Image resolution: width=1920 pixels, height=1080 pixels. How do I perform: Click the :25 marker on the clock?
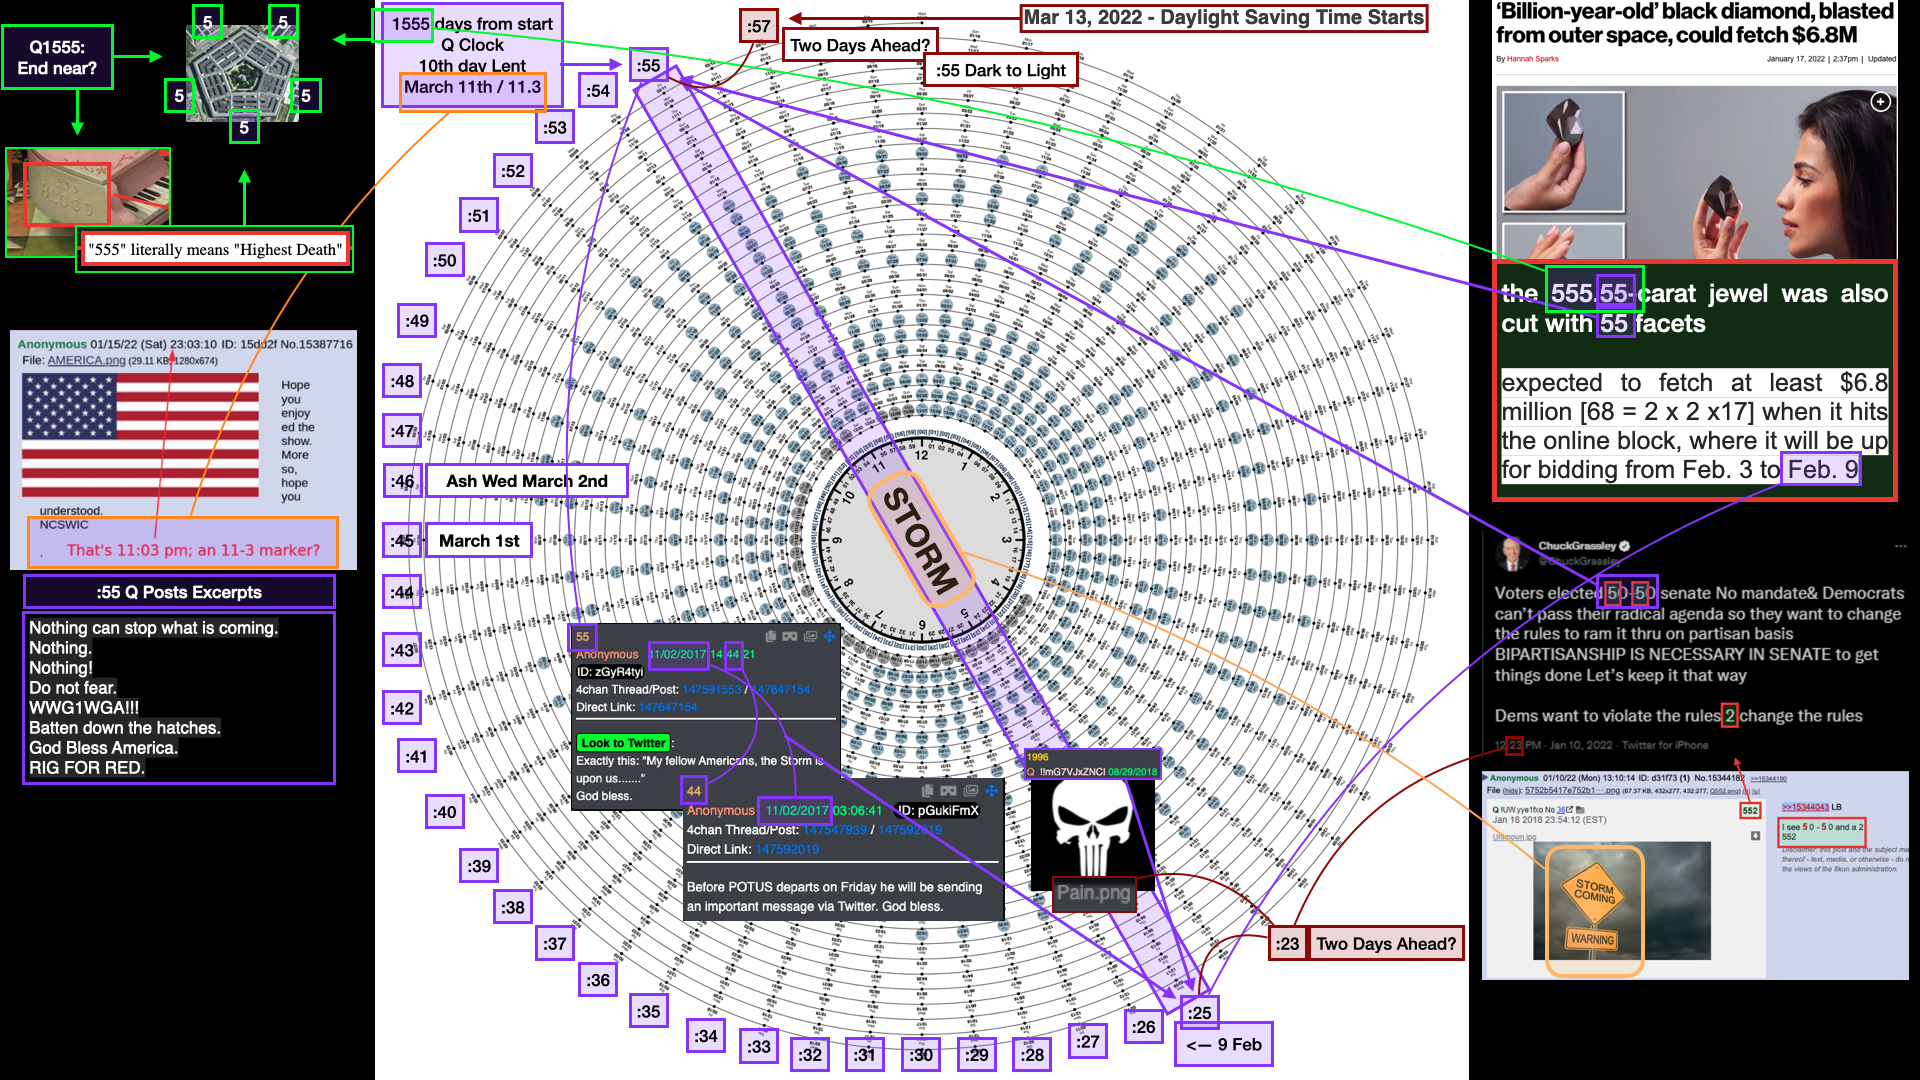click(1199, 1012)
